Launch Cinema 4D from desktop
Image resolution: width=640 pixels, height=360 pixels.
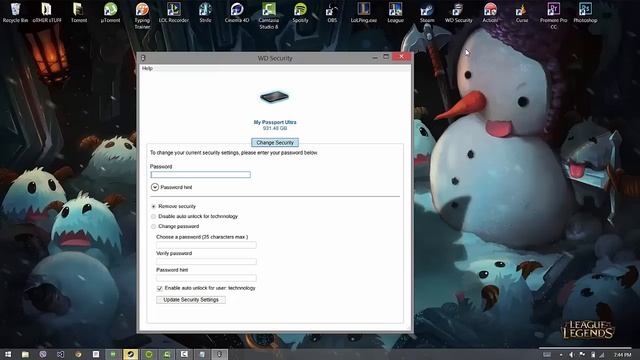coord(237,12)
